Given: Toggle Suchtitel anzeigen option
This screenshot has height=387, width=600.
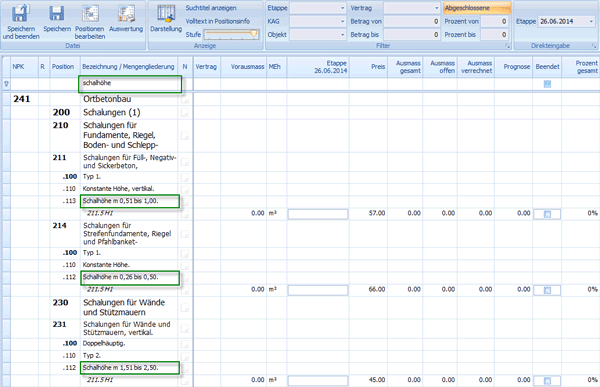Looking at the screenshot, I should tap(211, 8).
